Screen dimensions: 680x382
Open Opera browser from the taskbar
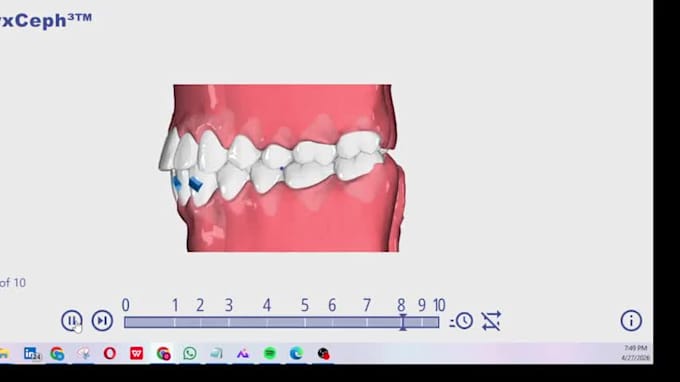[110, 353]
